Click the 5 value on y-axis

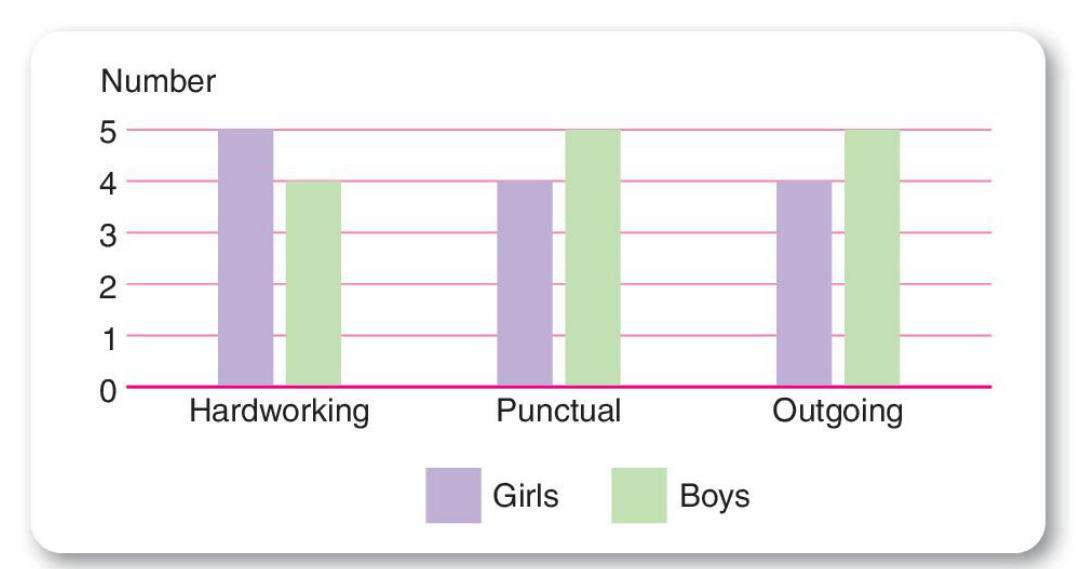click(x=108, y=131)
